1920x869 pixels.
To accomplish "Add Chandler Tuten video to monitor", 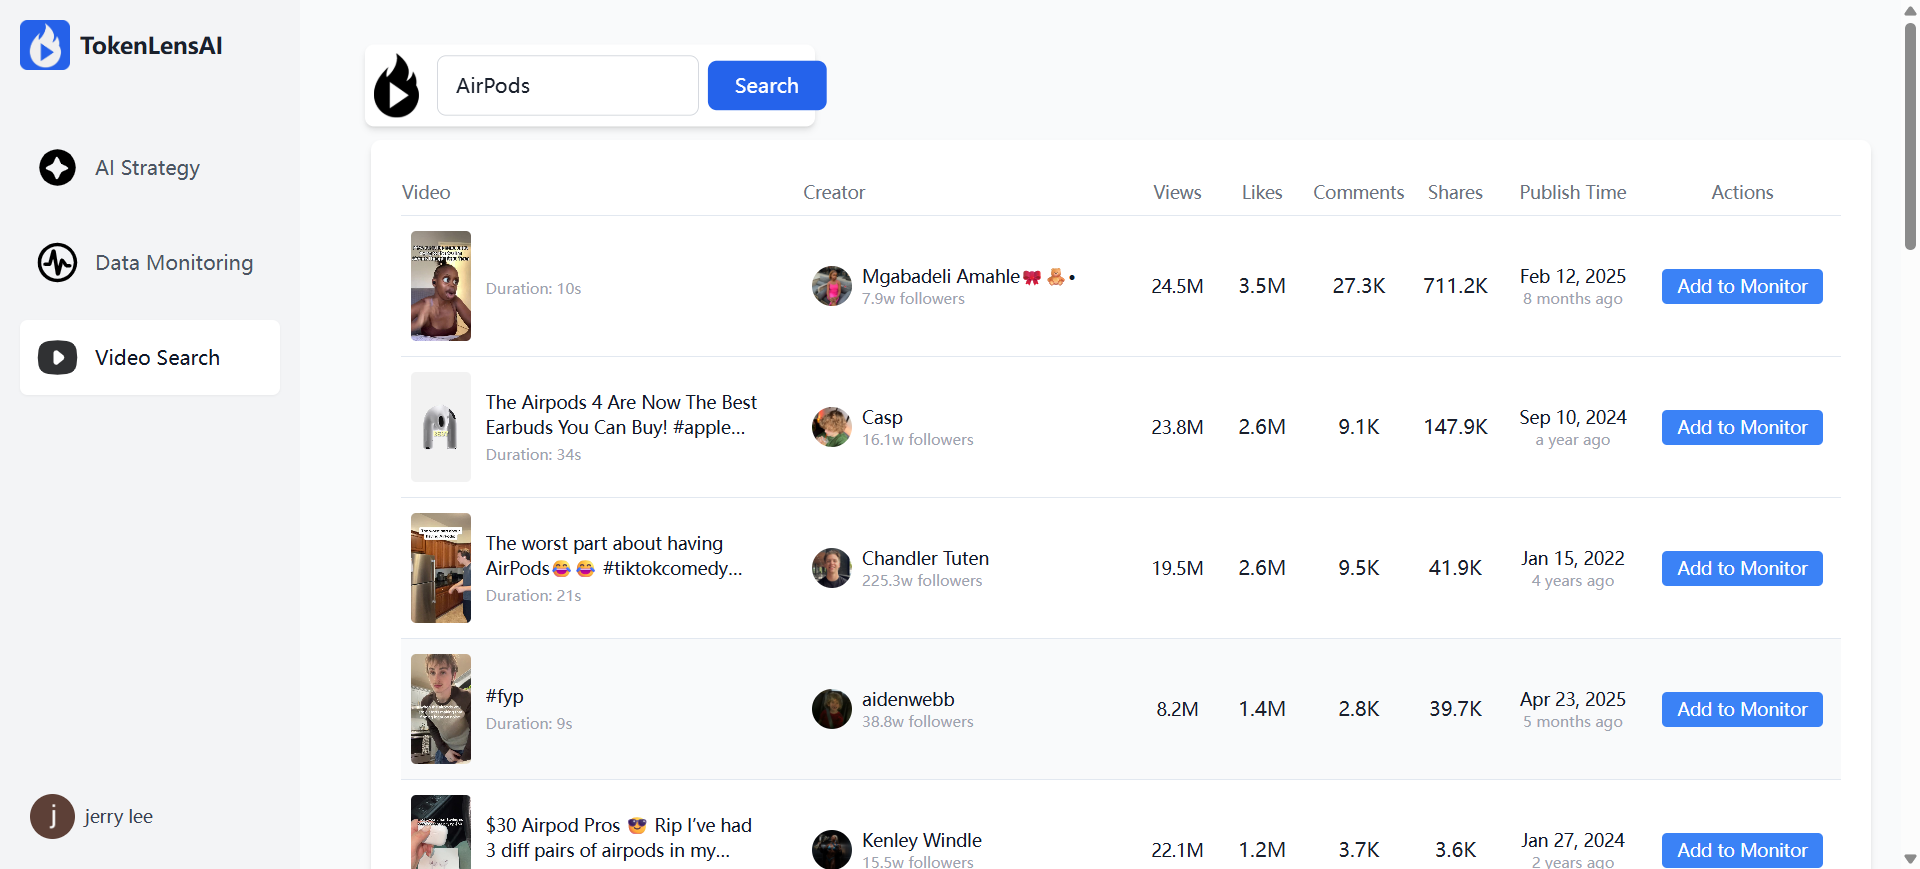I will click(x=1742, y=568).
